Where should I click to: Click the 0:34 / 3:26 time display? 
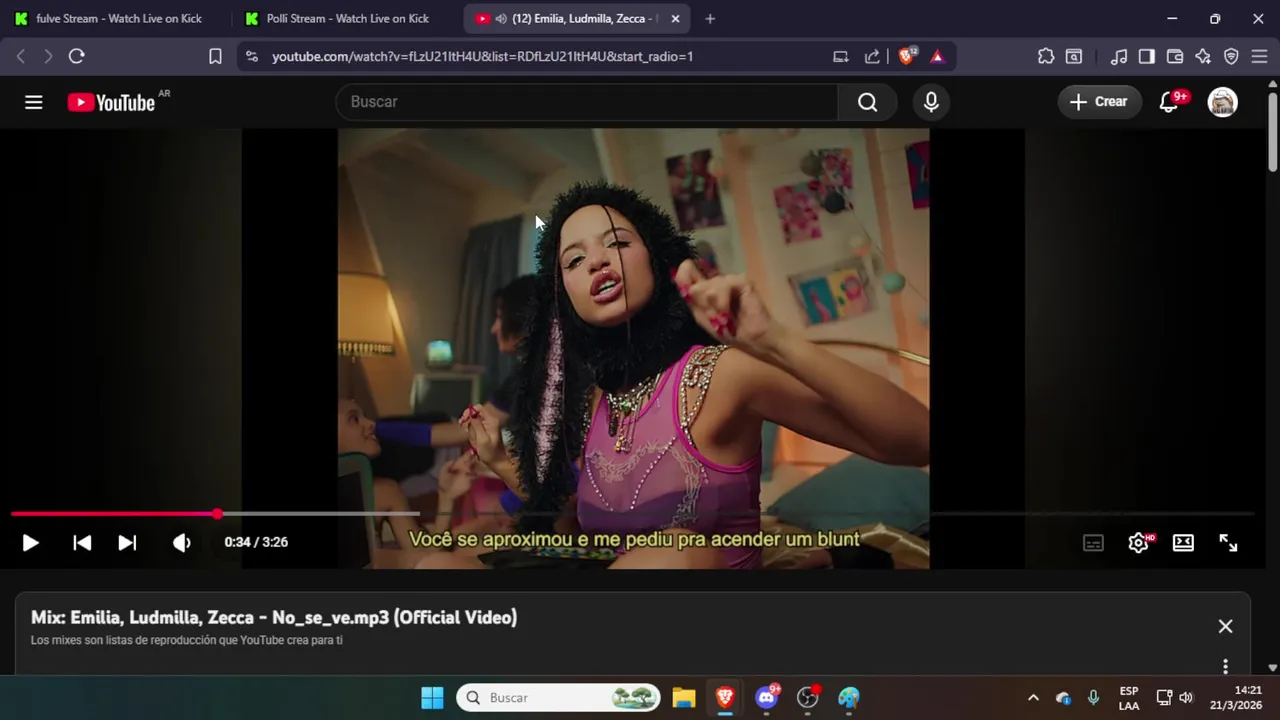[x=256, y=542]
